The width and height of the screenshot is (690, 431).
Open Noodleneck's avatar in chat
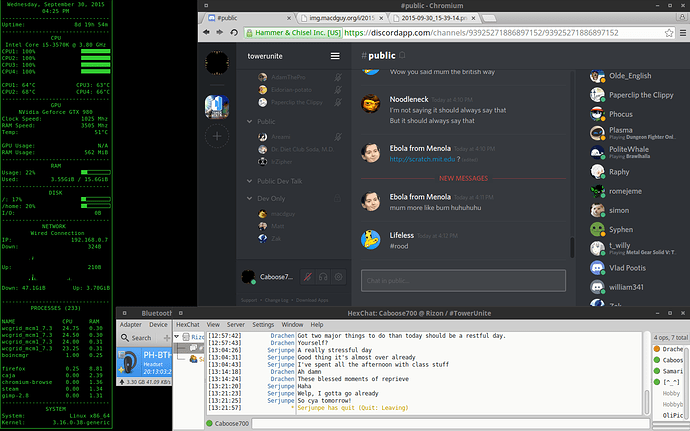pos(371,104)
